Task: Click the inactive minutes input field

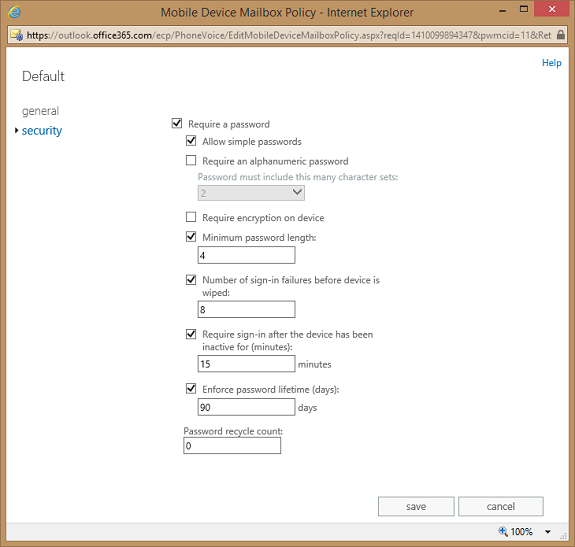Action: (246, 364)
